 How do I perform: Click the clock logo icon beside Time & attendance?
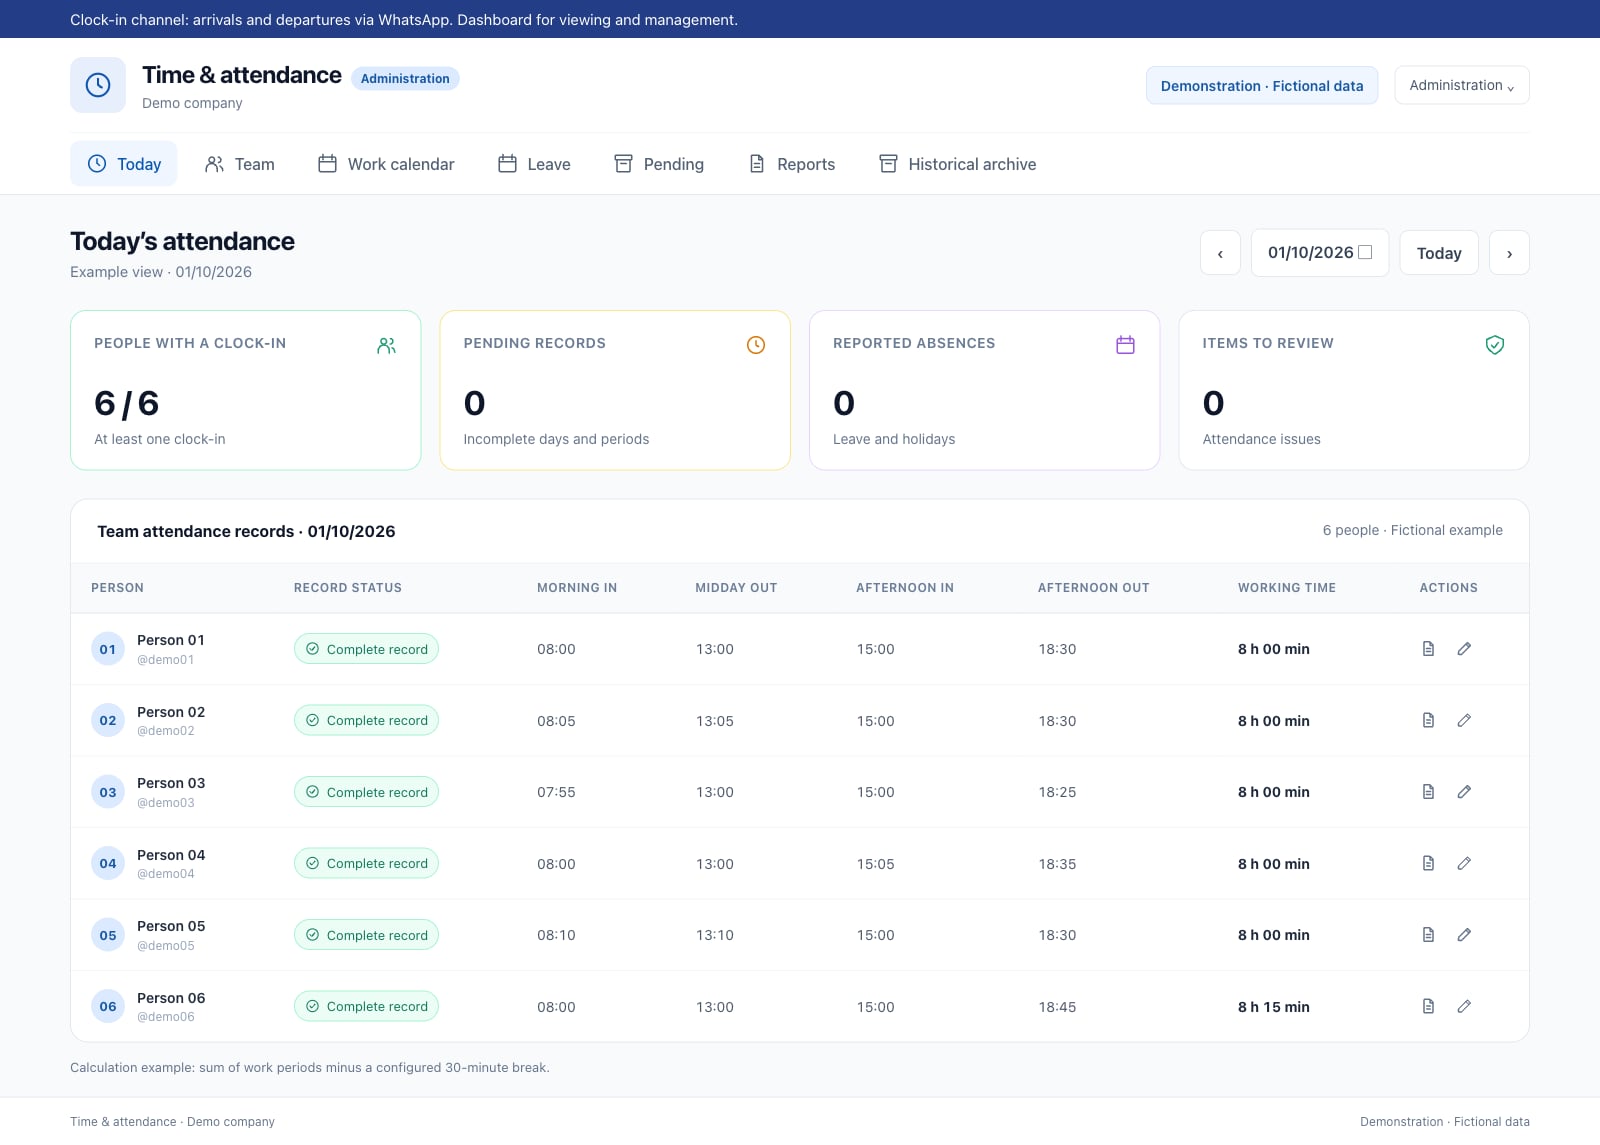tap(98, 85)
